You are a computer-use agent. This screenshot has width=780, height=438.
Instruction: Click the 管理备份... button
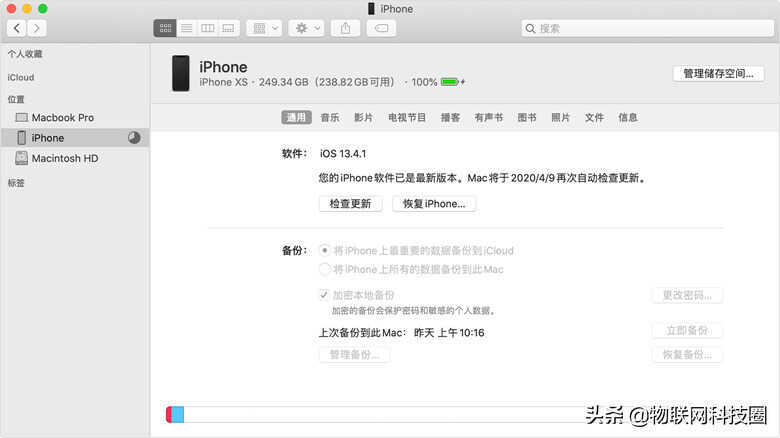point(355,355)
